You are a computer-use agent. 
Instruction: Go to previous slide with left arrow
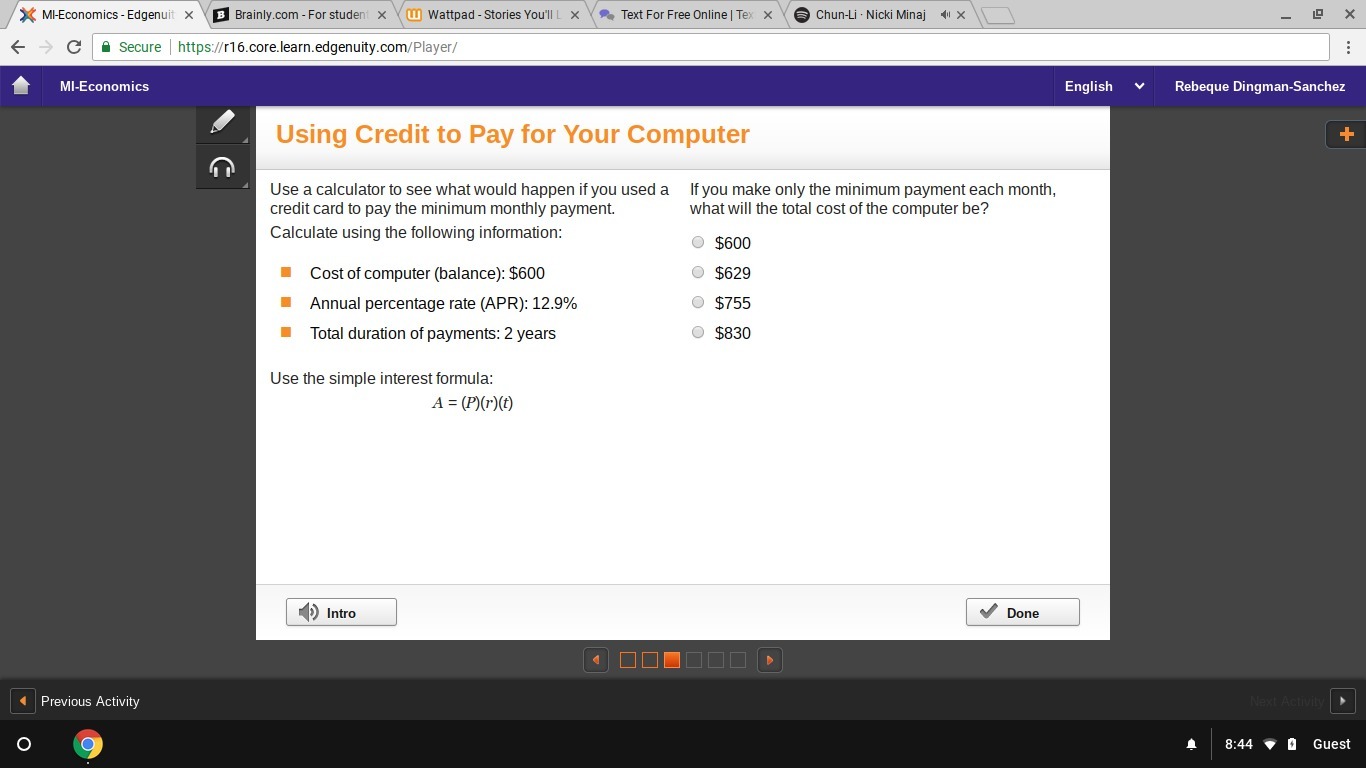point(596,660)
